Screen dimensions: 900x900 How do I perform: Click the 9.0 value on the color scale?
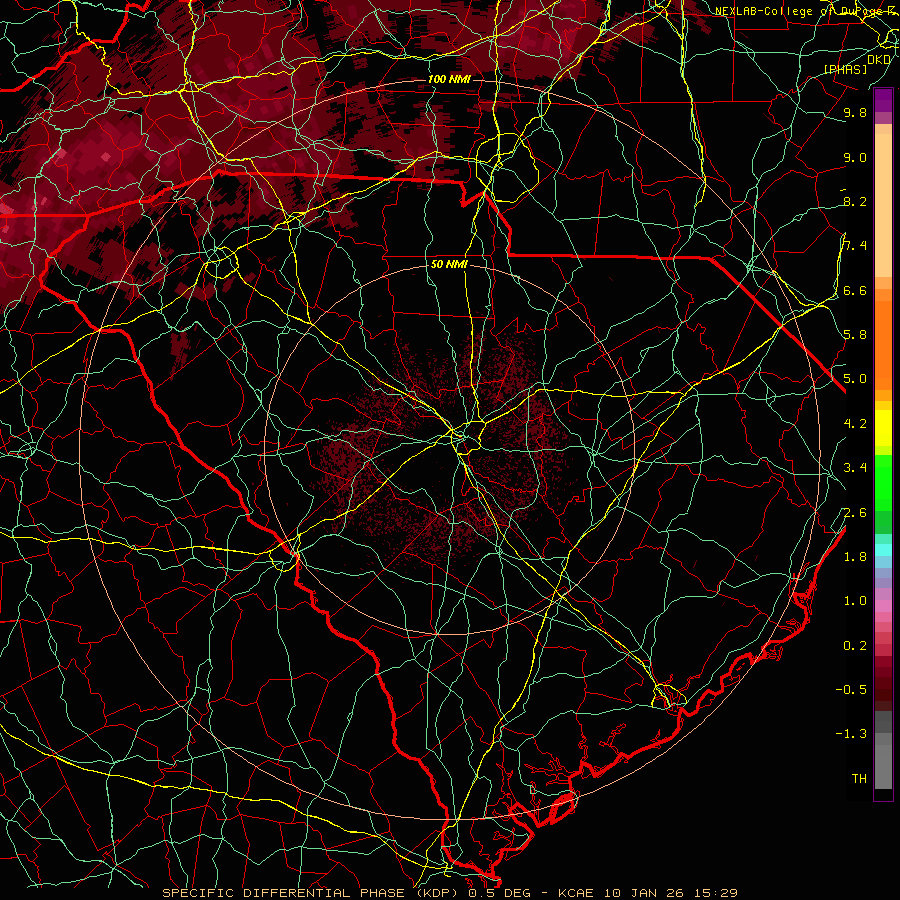tap(855, 158)
